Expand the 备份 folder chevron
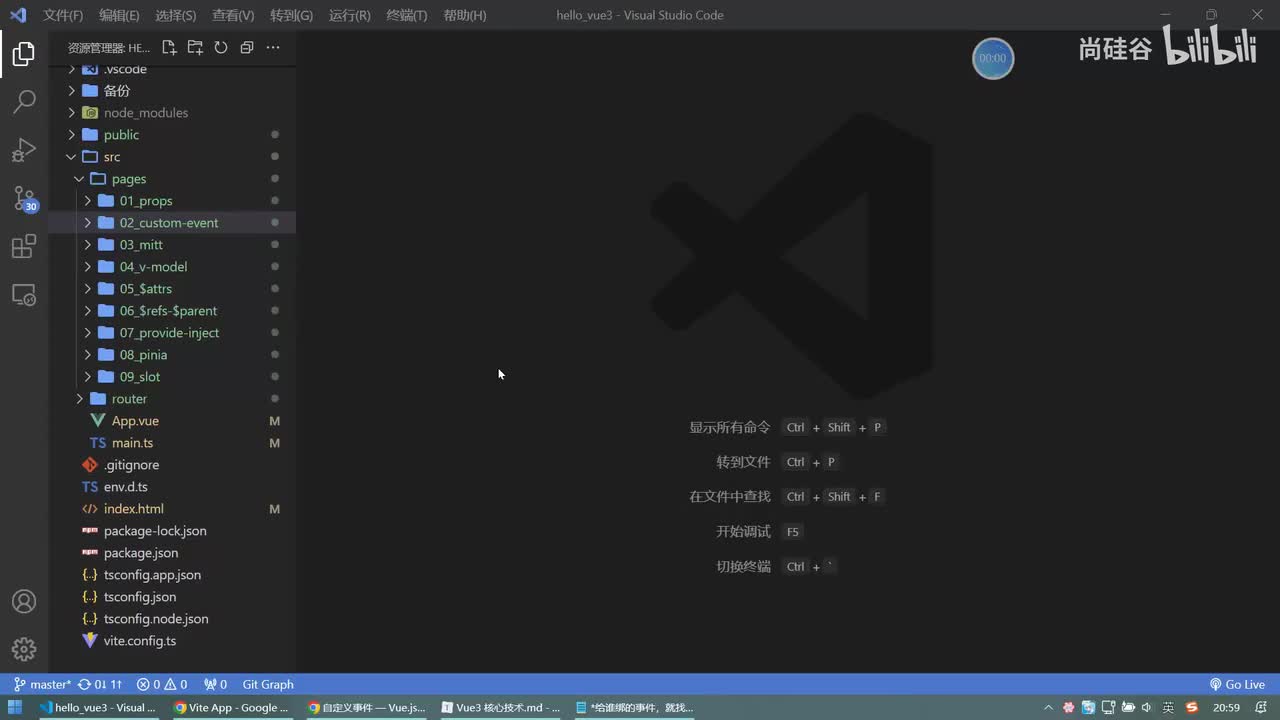The width and height of the screenshot is (1280, 720). pos(71,91)
